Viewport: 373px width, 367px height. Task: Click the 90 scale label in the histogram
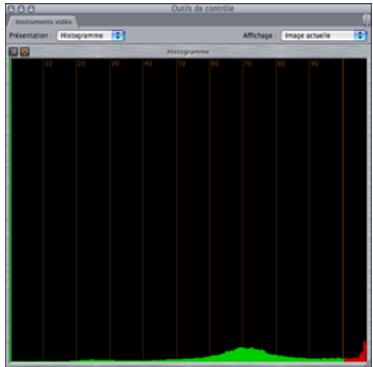314,64
